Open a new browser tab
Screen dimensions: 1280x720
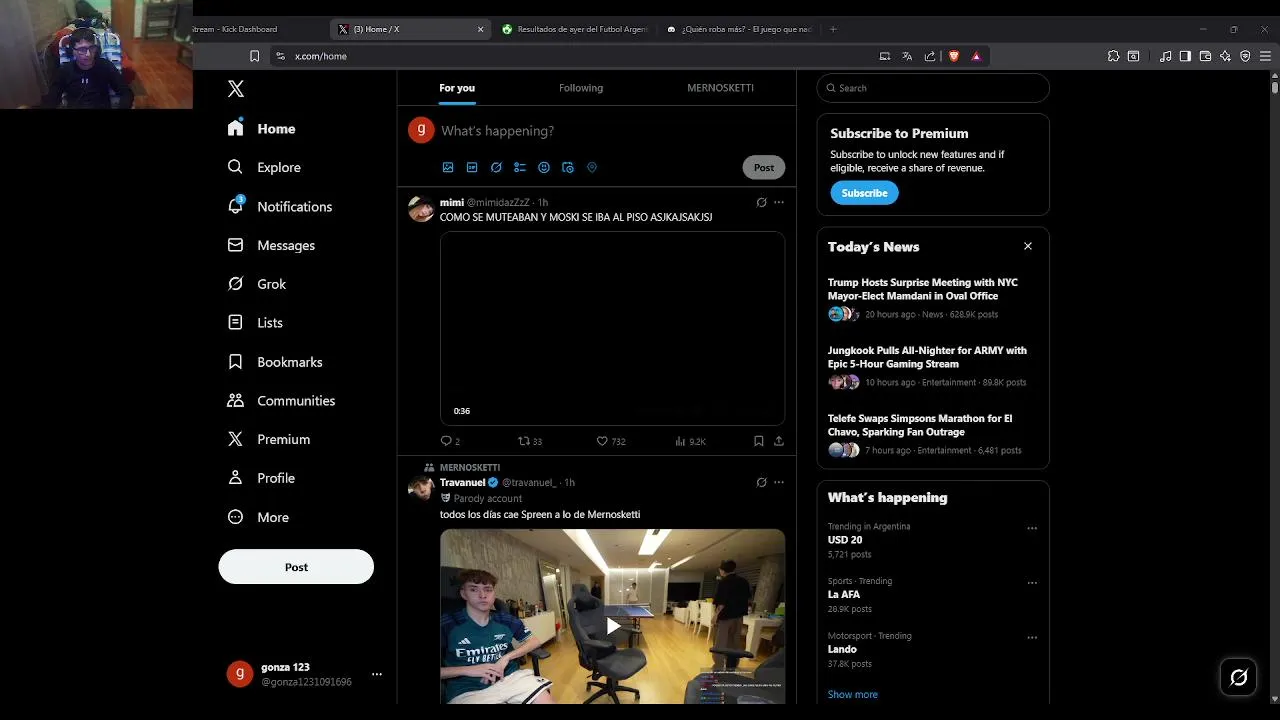point(833,29)
